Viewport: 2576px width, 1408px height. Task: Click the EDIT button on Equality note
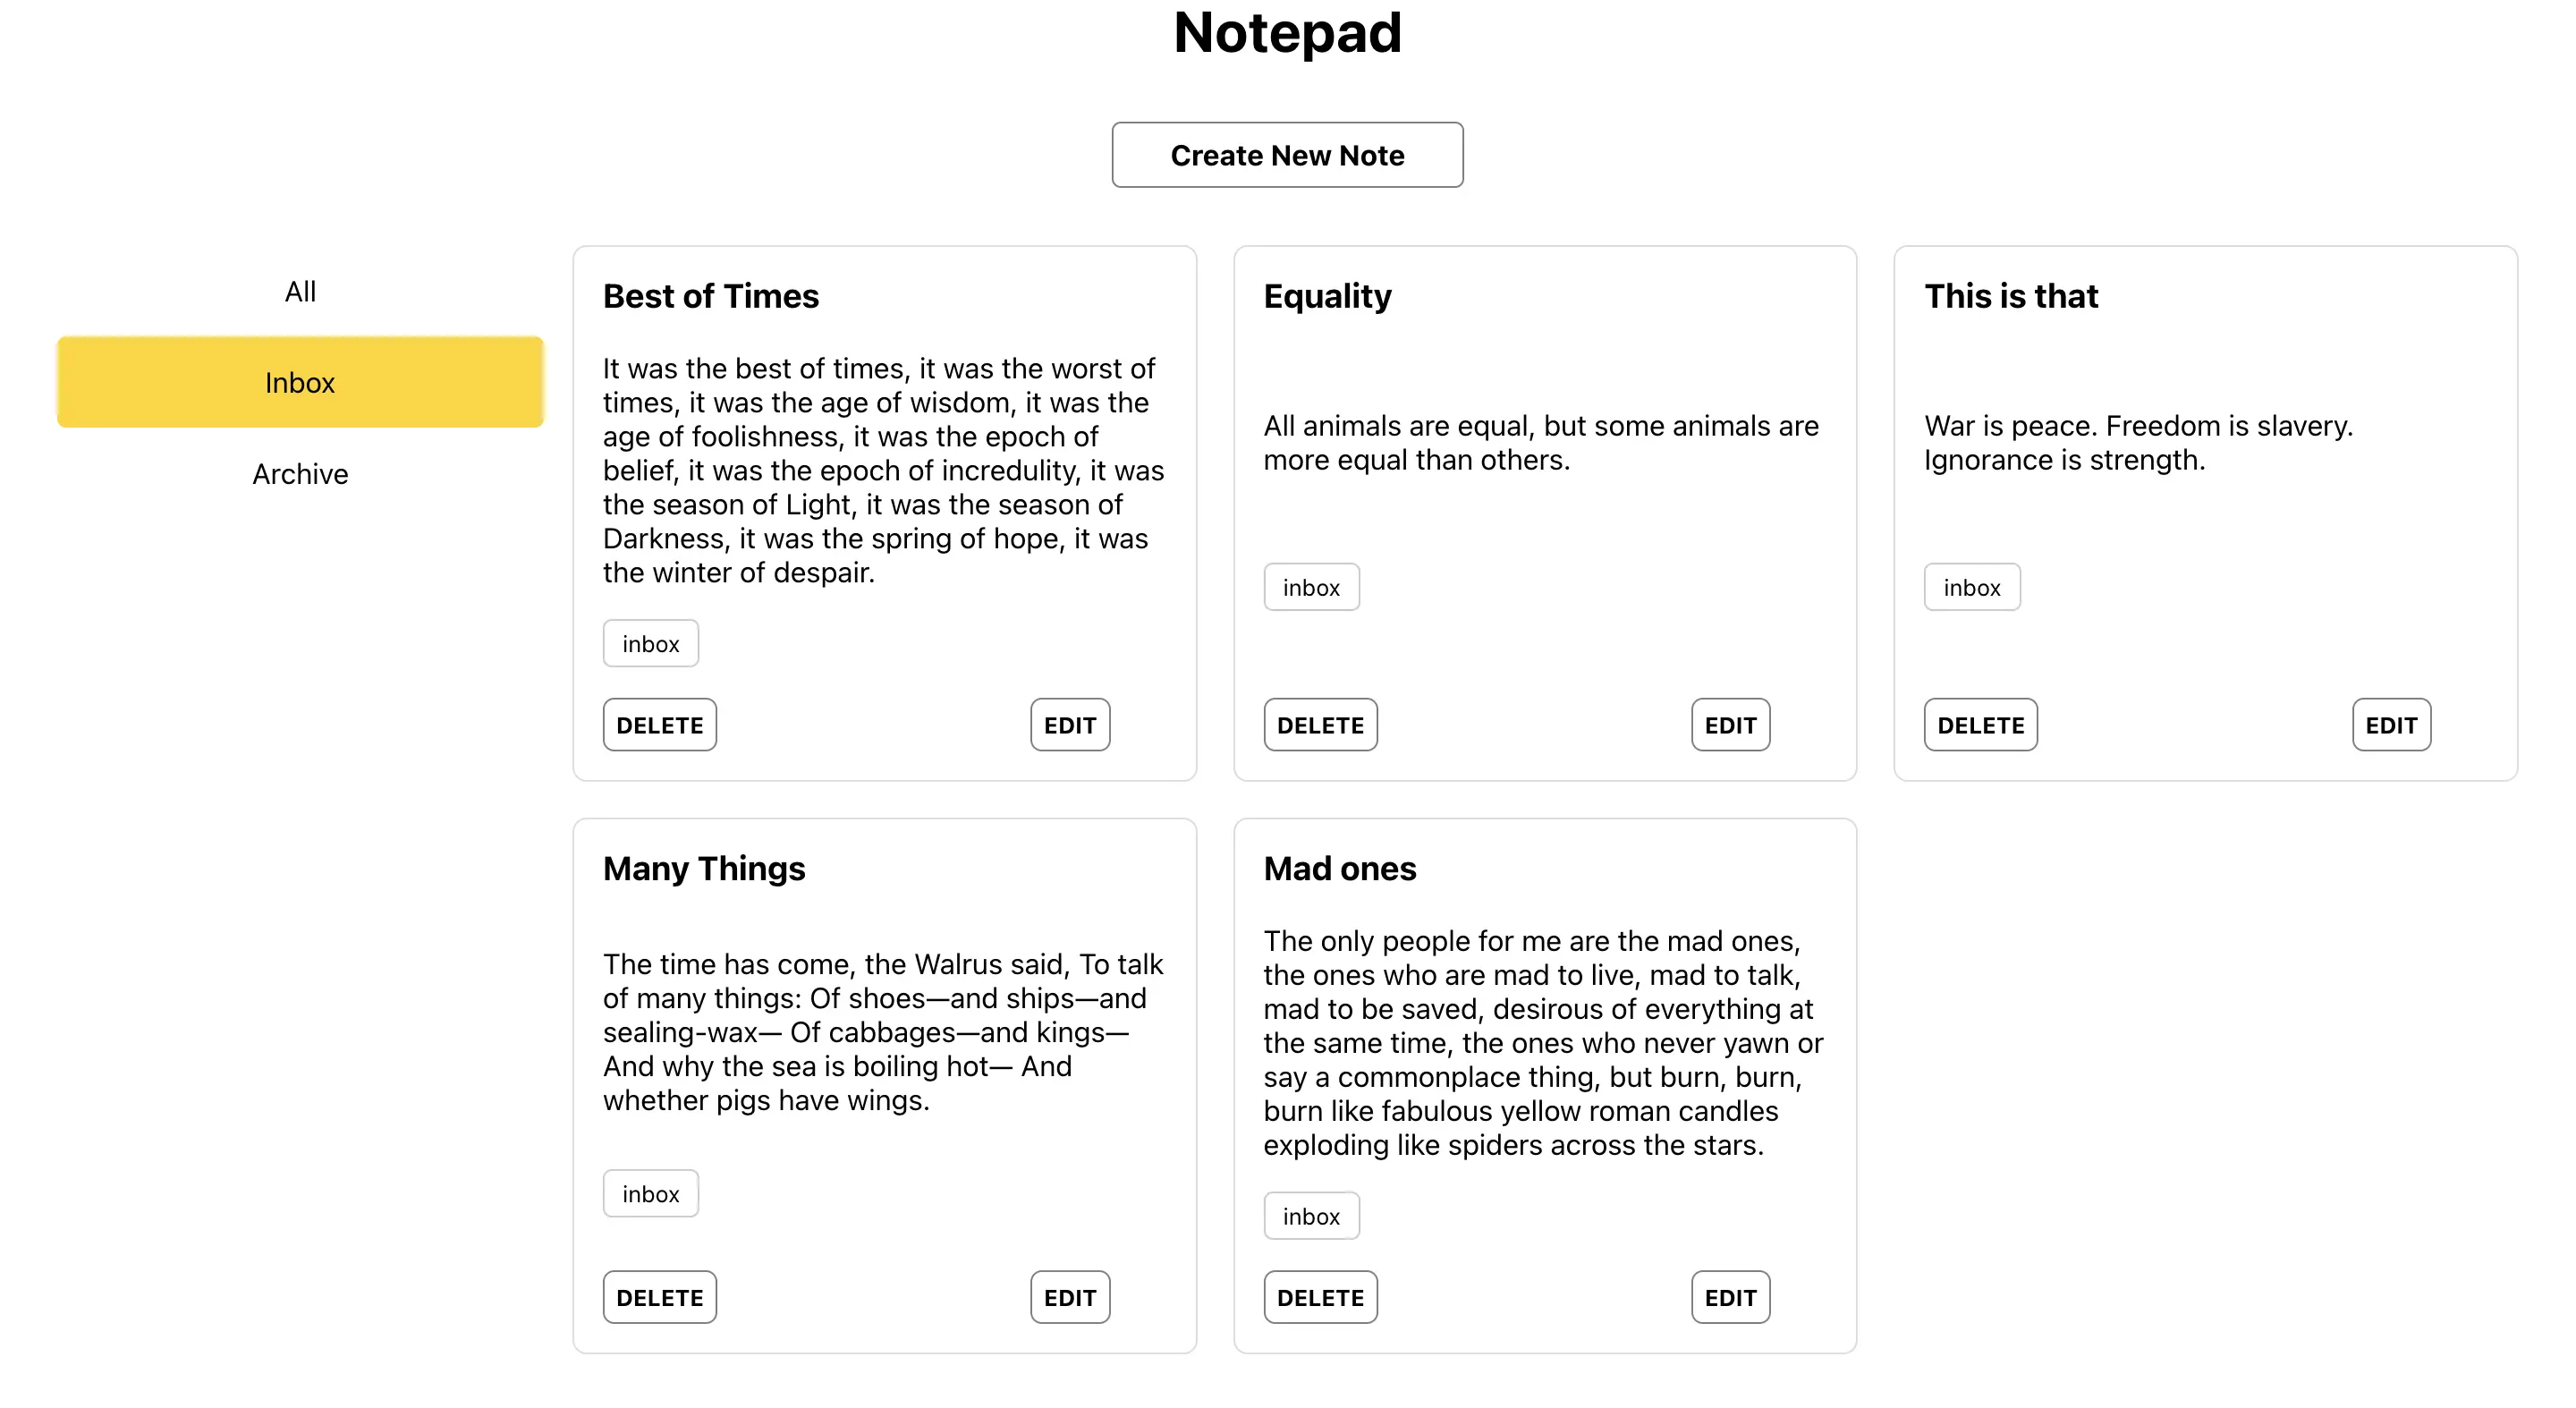tap(1728, 723)
